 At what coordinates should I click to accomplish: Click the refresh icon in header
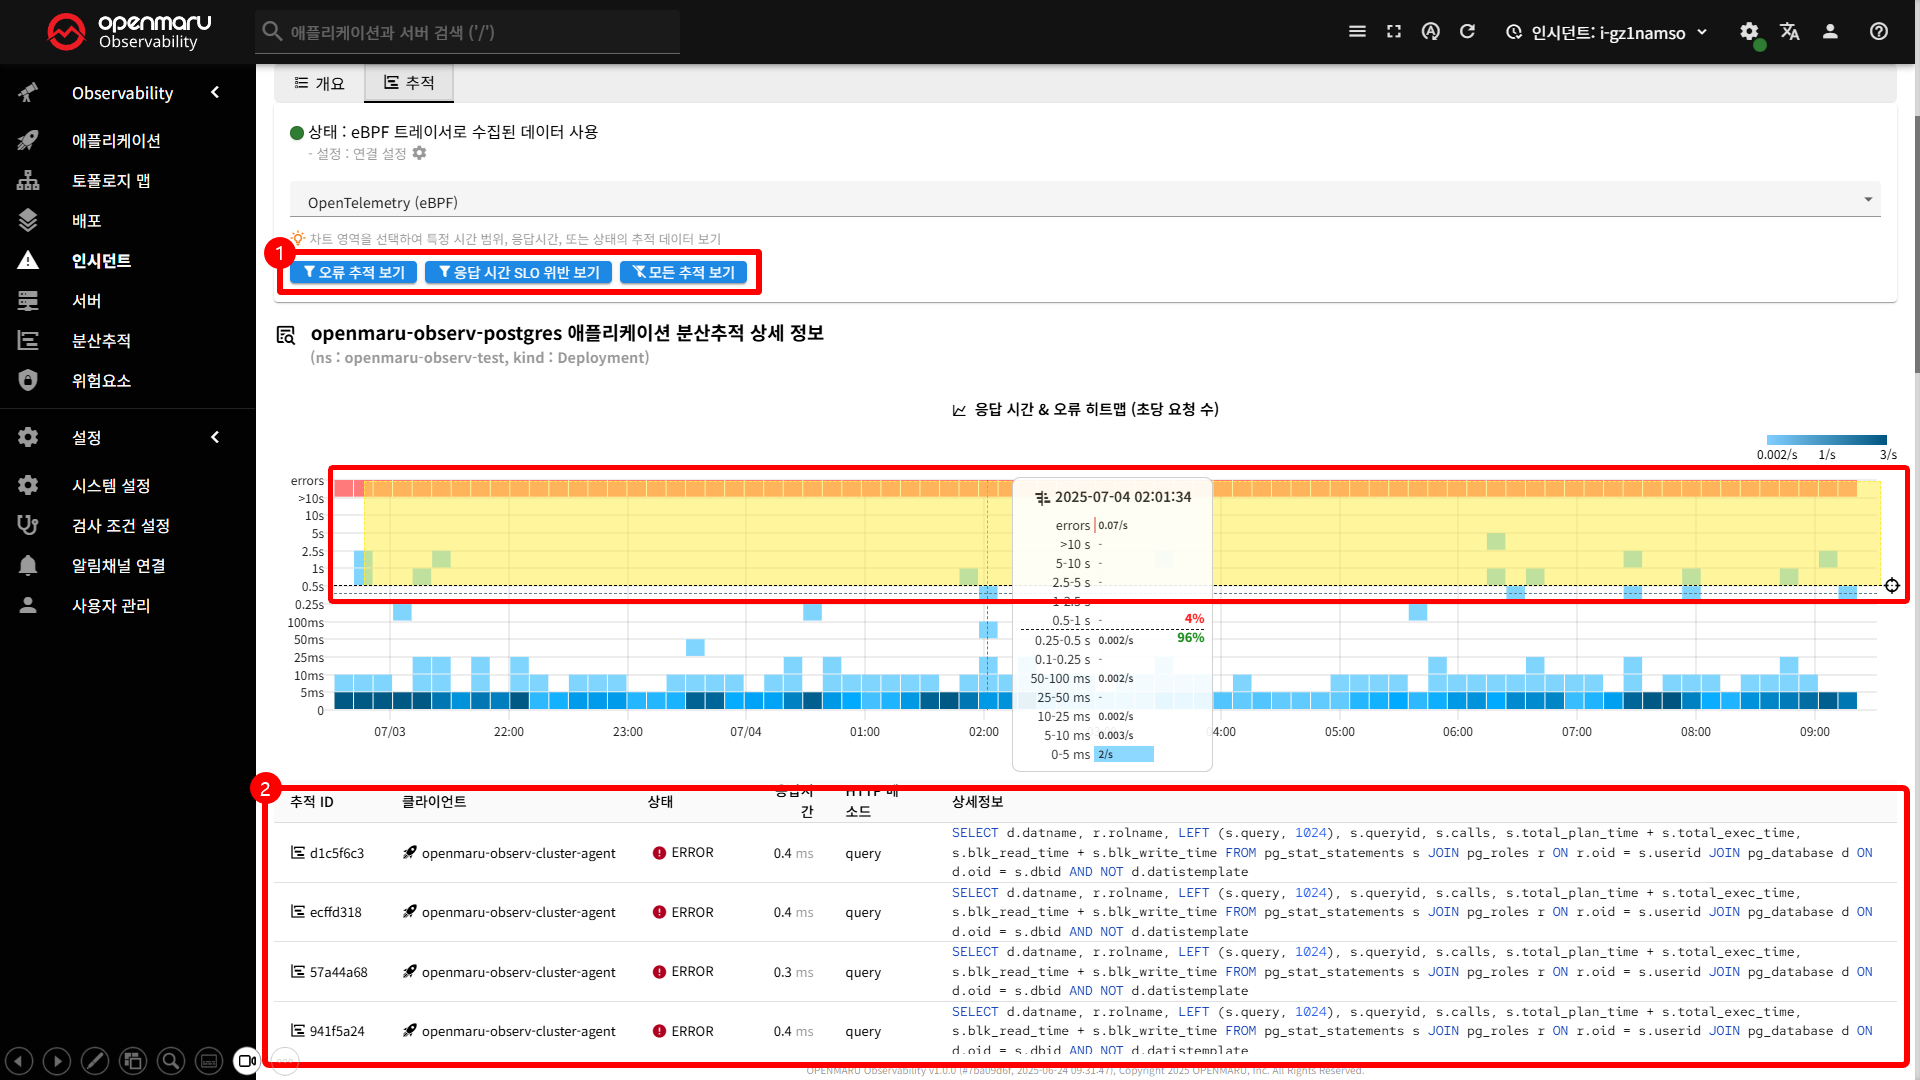[1467, 32]
